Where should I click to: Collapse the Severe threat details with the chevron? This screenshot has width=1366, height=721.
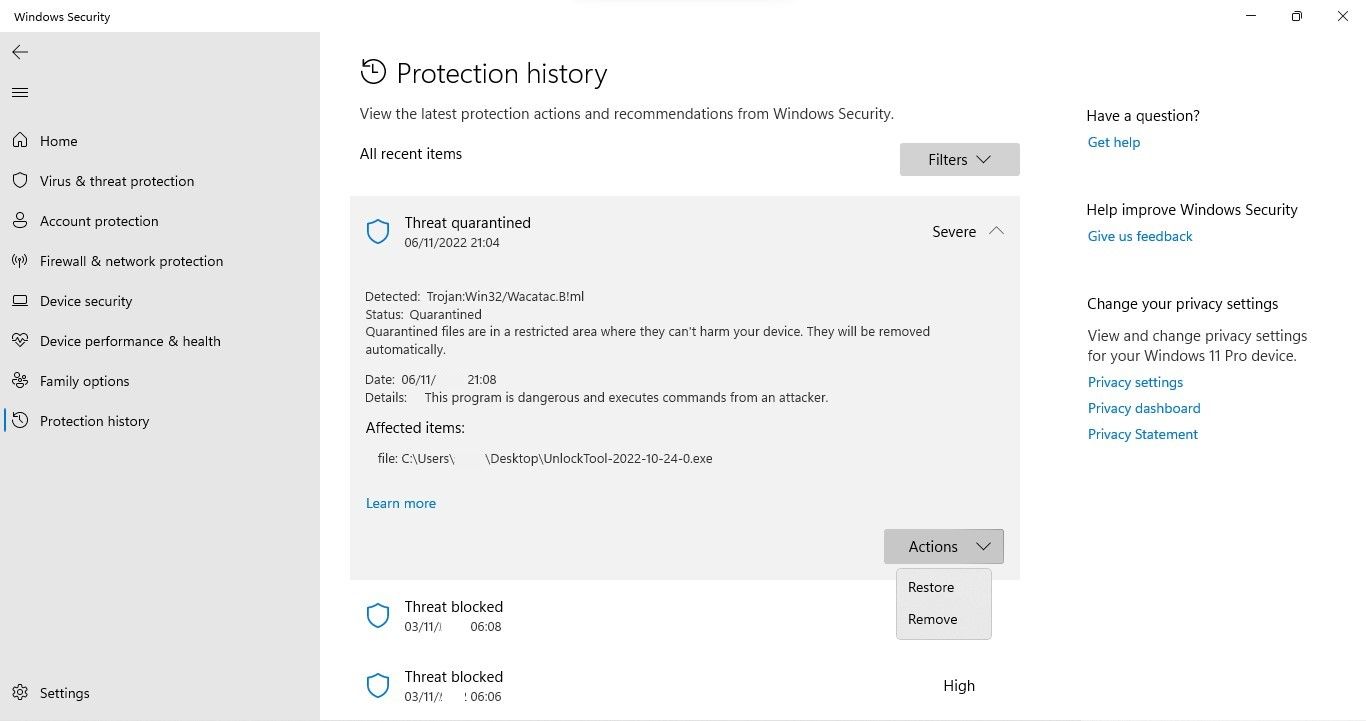996,231
